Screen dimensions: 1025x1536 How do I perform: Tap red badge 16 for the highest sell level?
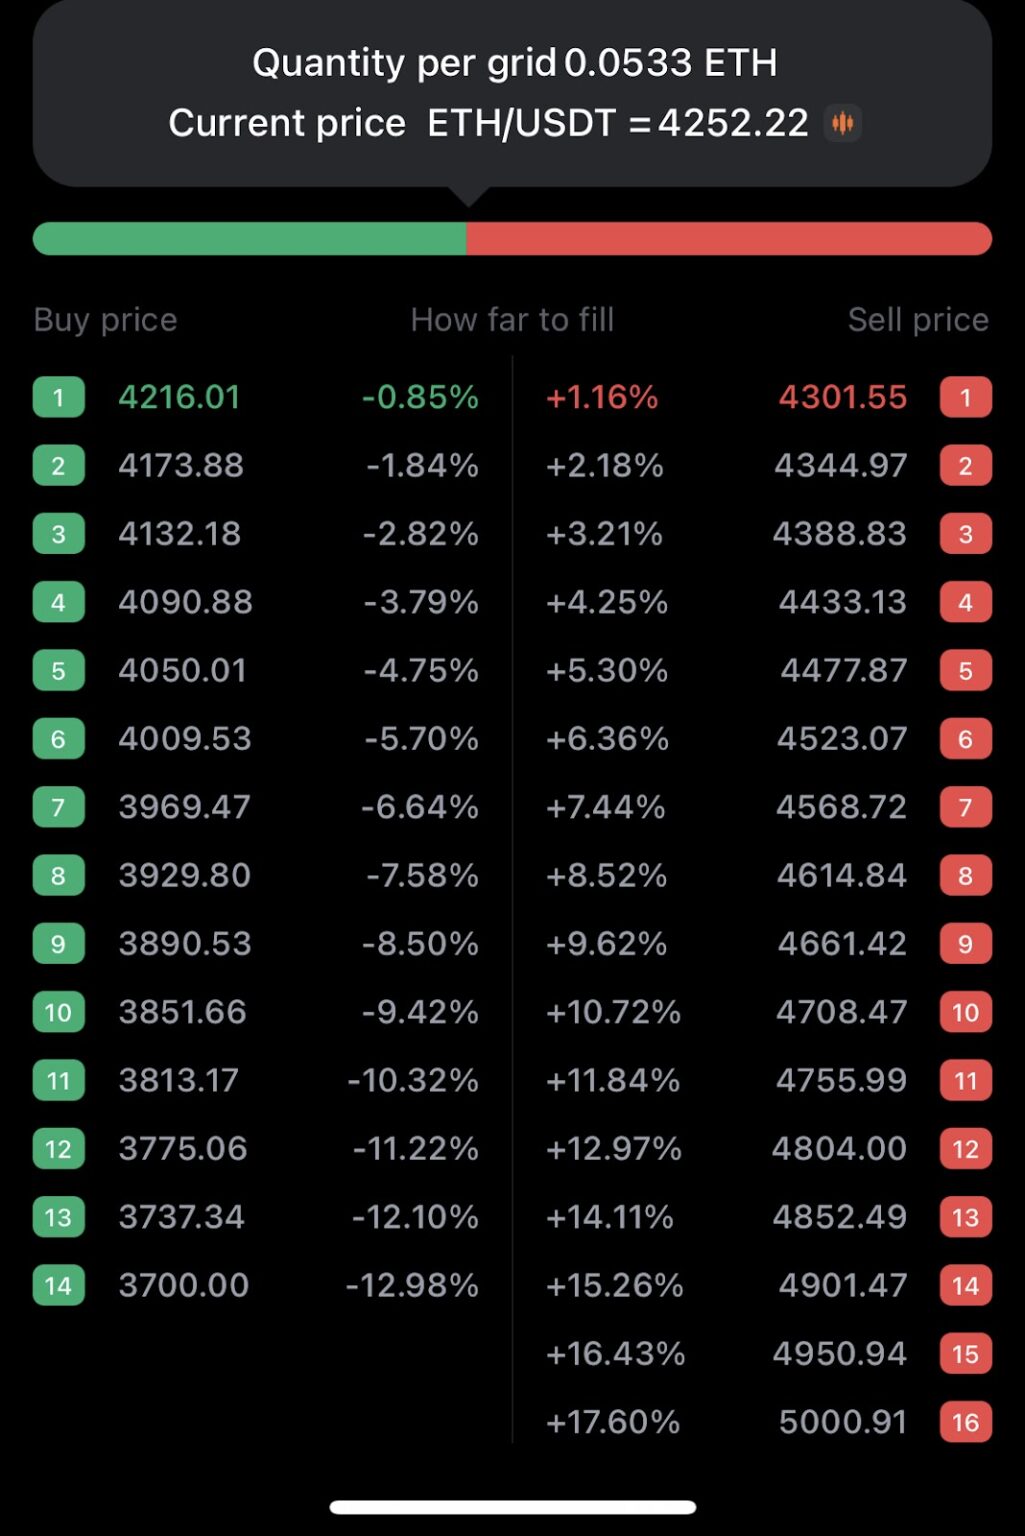pos(966,1421)
